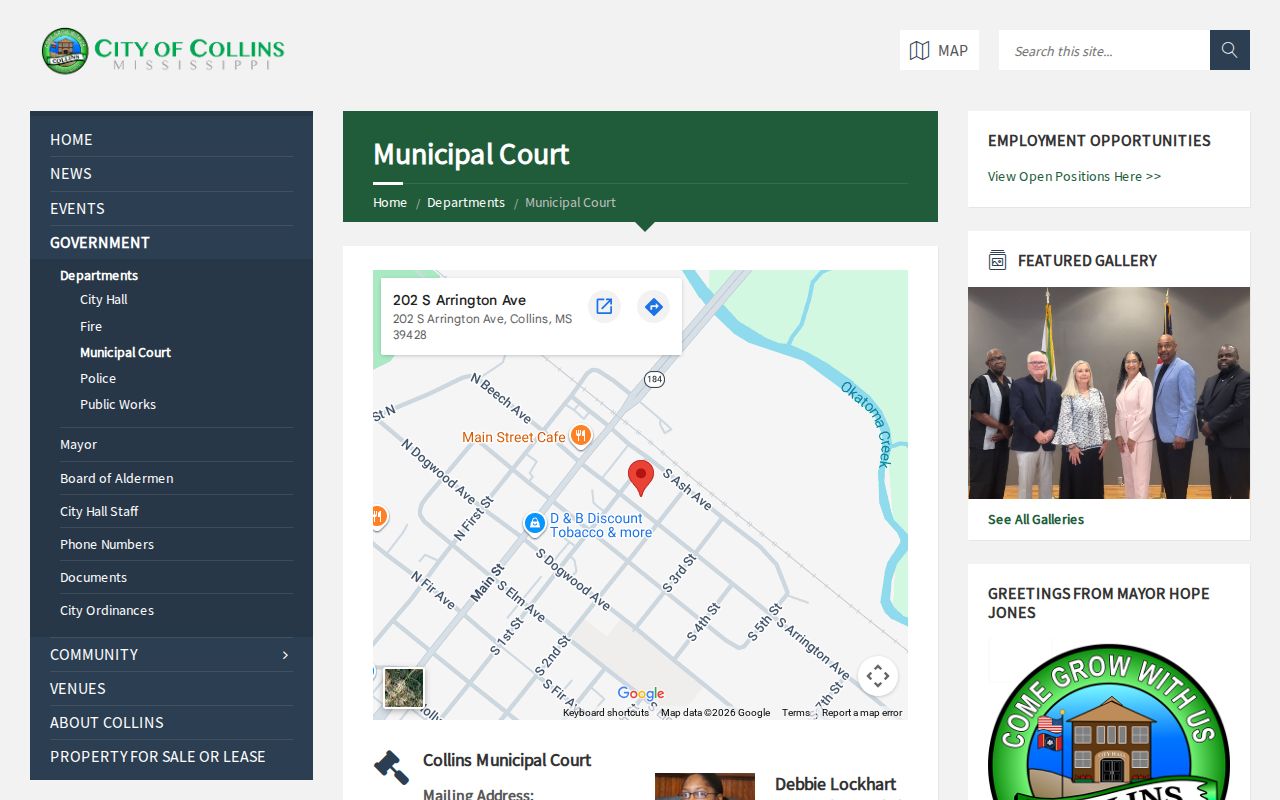
Task: Click 202 S Arrington Ave address title
Action: [x=459, y=300]
